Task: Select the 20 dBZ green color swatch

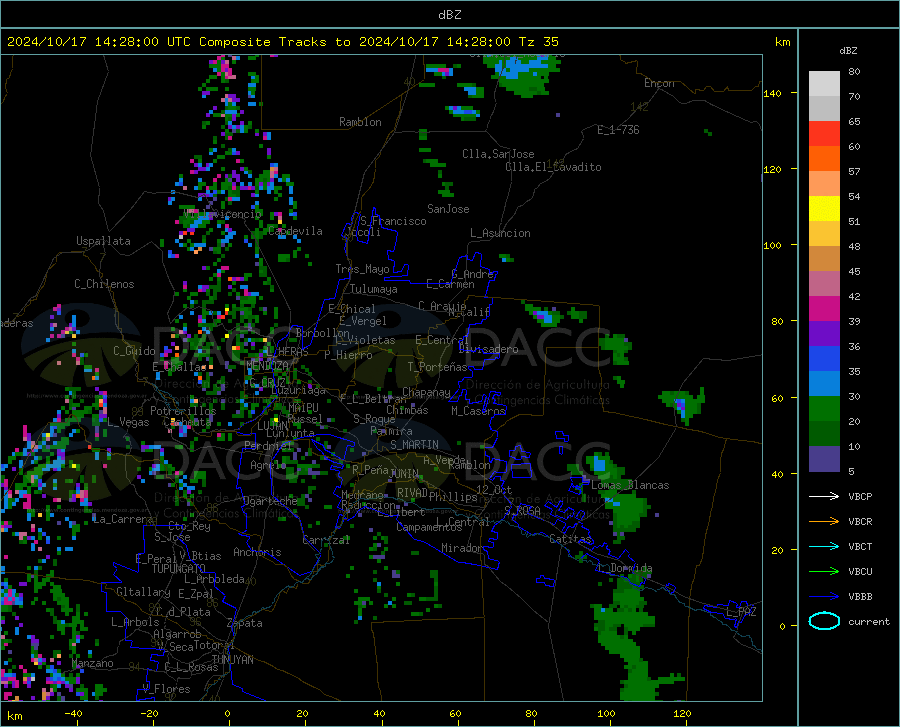Action: (x=824, y=434)
